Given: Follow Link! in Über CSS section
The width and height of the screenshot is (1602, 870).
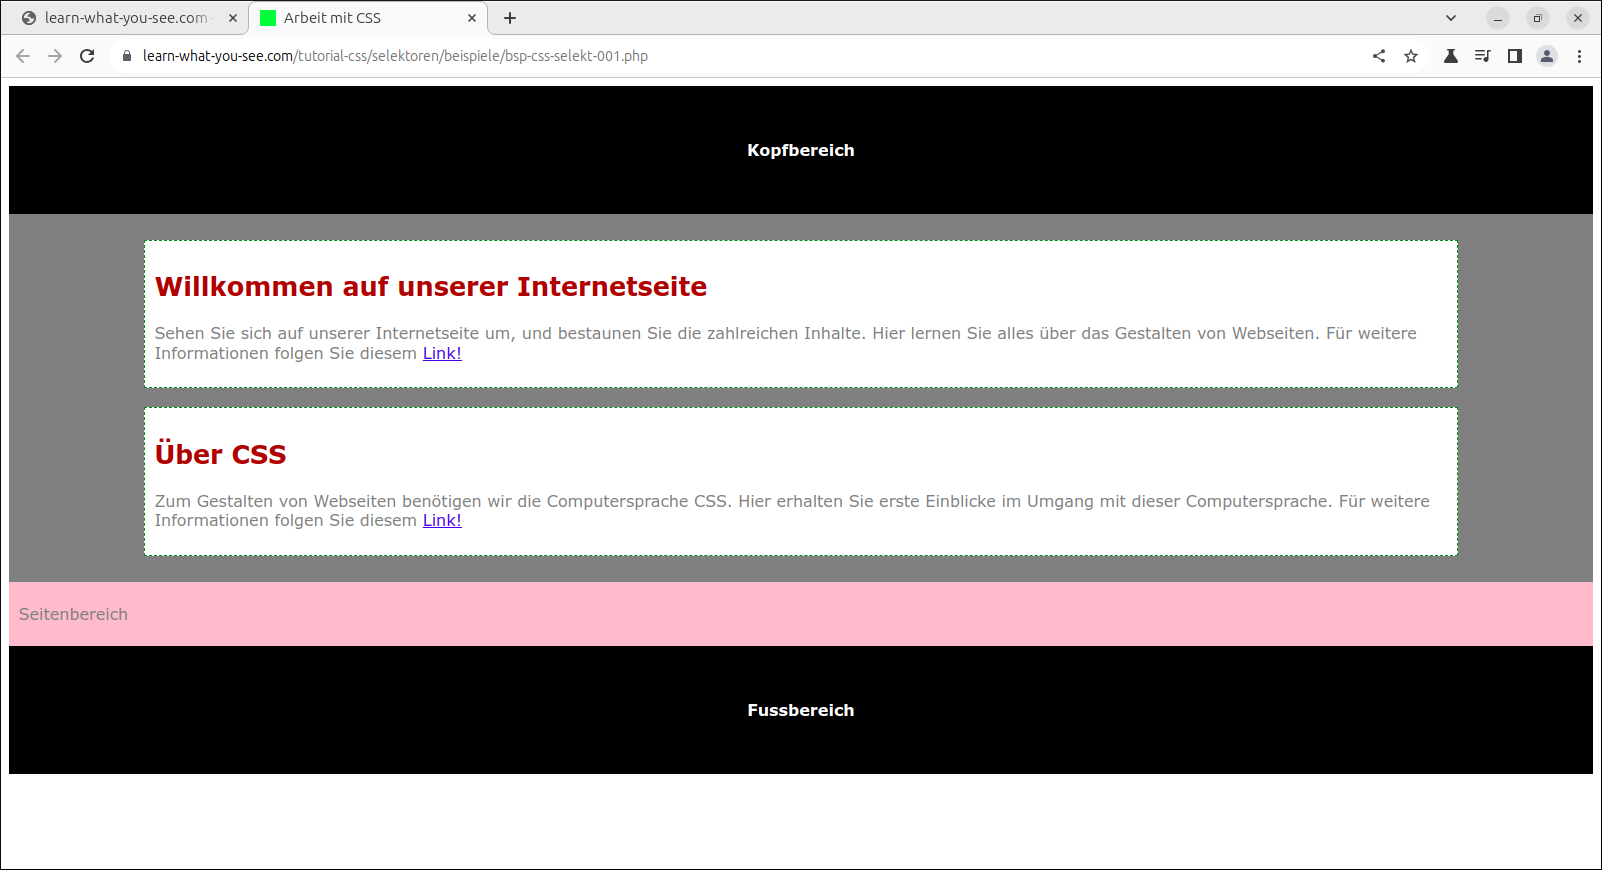Looking at the screenshot, I should point(442,520).
